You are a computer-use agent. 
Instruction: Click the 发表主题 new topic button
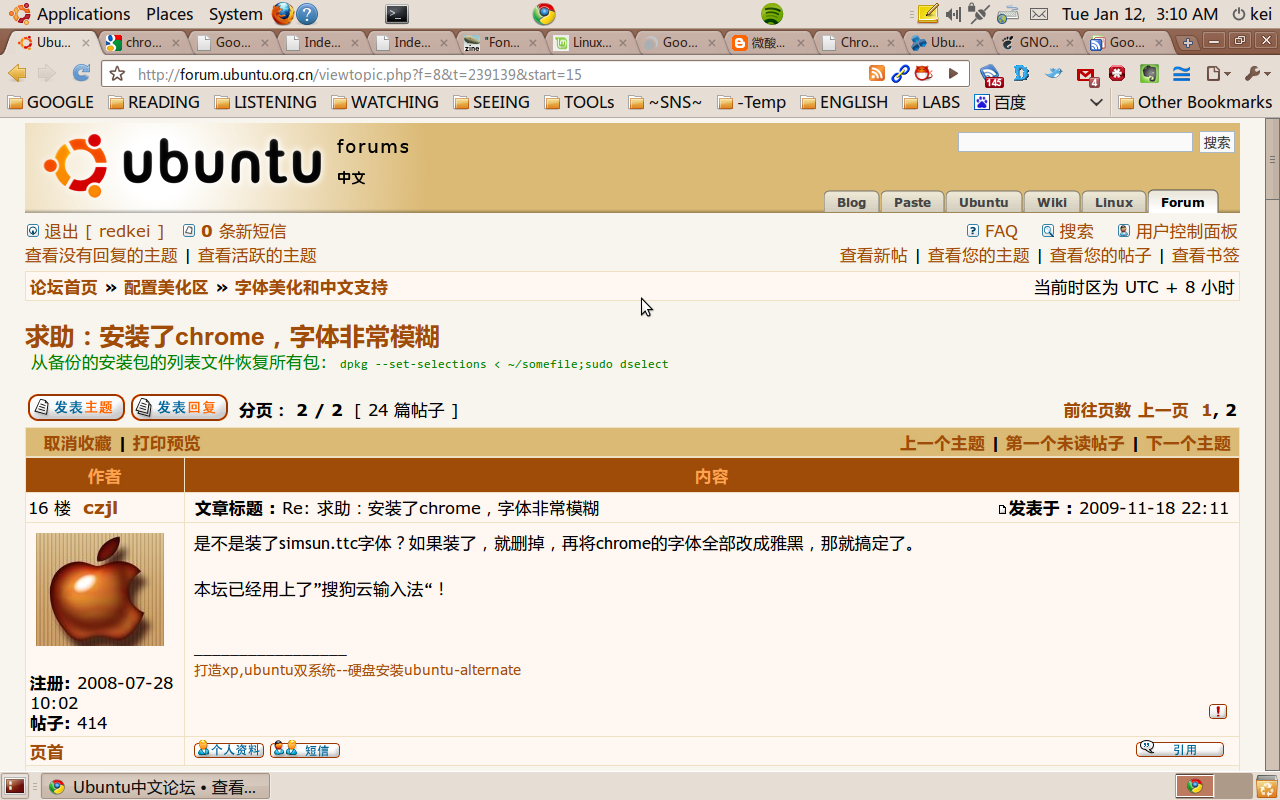(x=76, y=408)
